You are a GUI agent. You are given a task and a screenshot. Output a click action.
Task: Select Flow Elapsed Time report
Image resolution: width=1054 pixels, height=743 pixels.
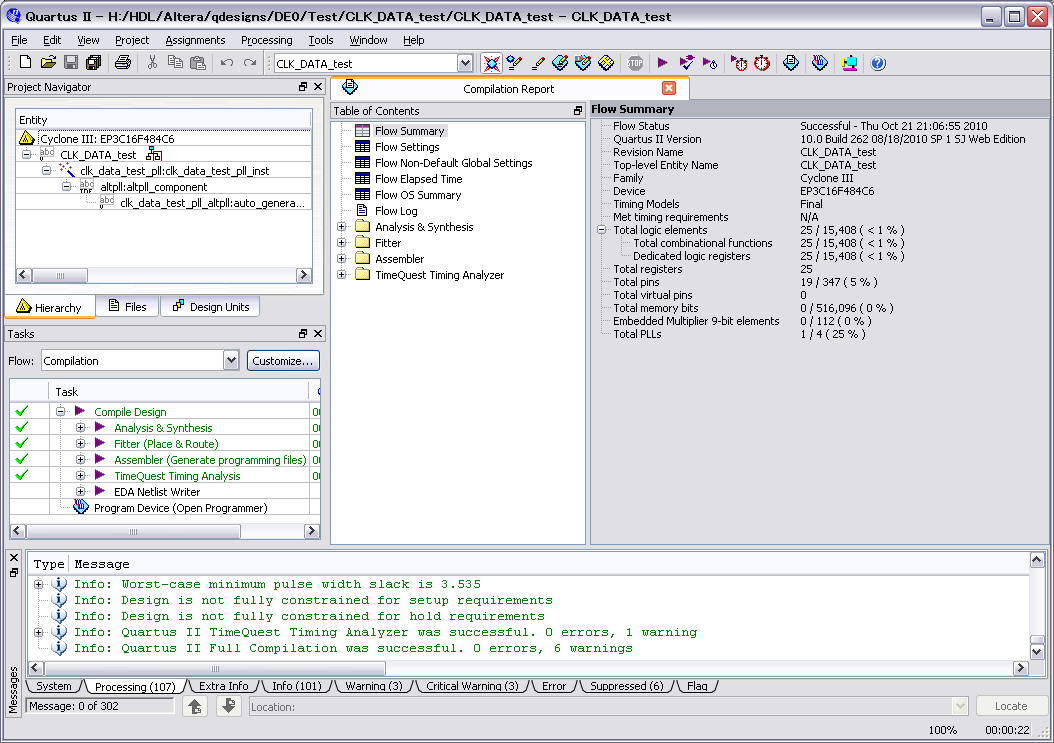pos(418,179)
